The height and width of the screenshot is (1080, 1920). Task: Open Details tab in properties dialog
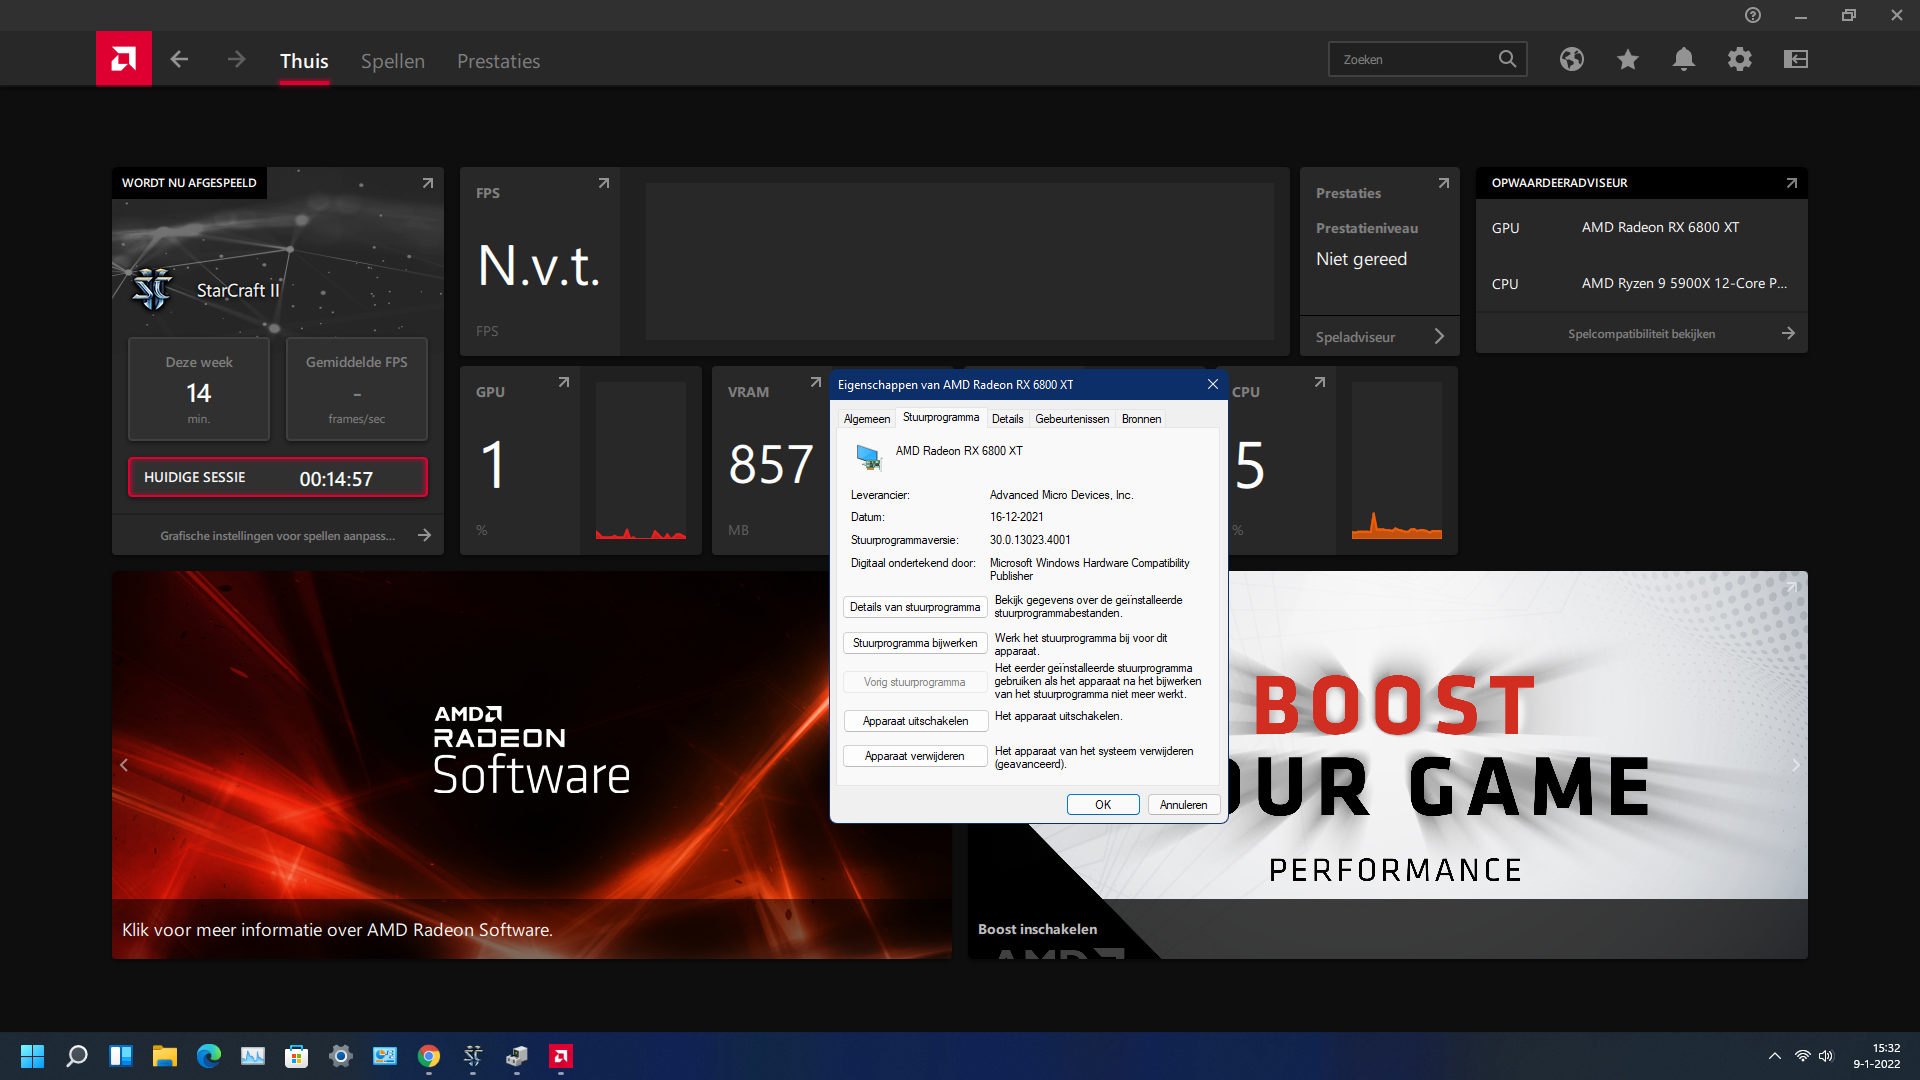click(x=1007, y=419)
